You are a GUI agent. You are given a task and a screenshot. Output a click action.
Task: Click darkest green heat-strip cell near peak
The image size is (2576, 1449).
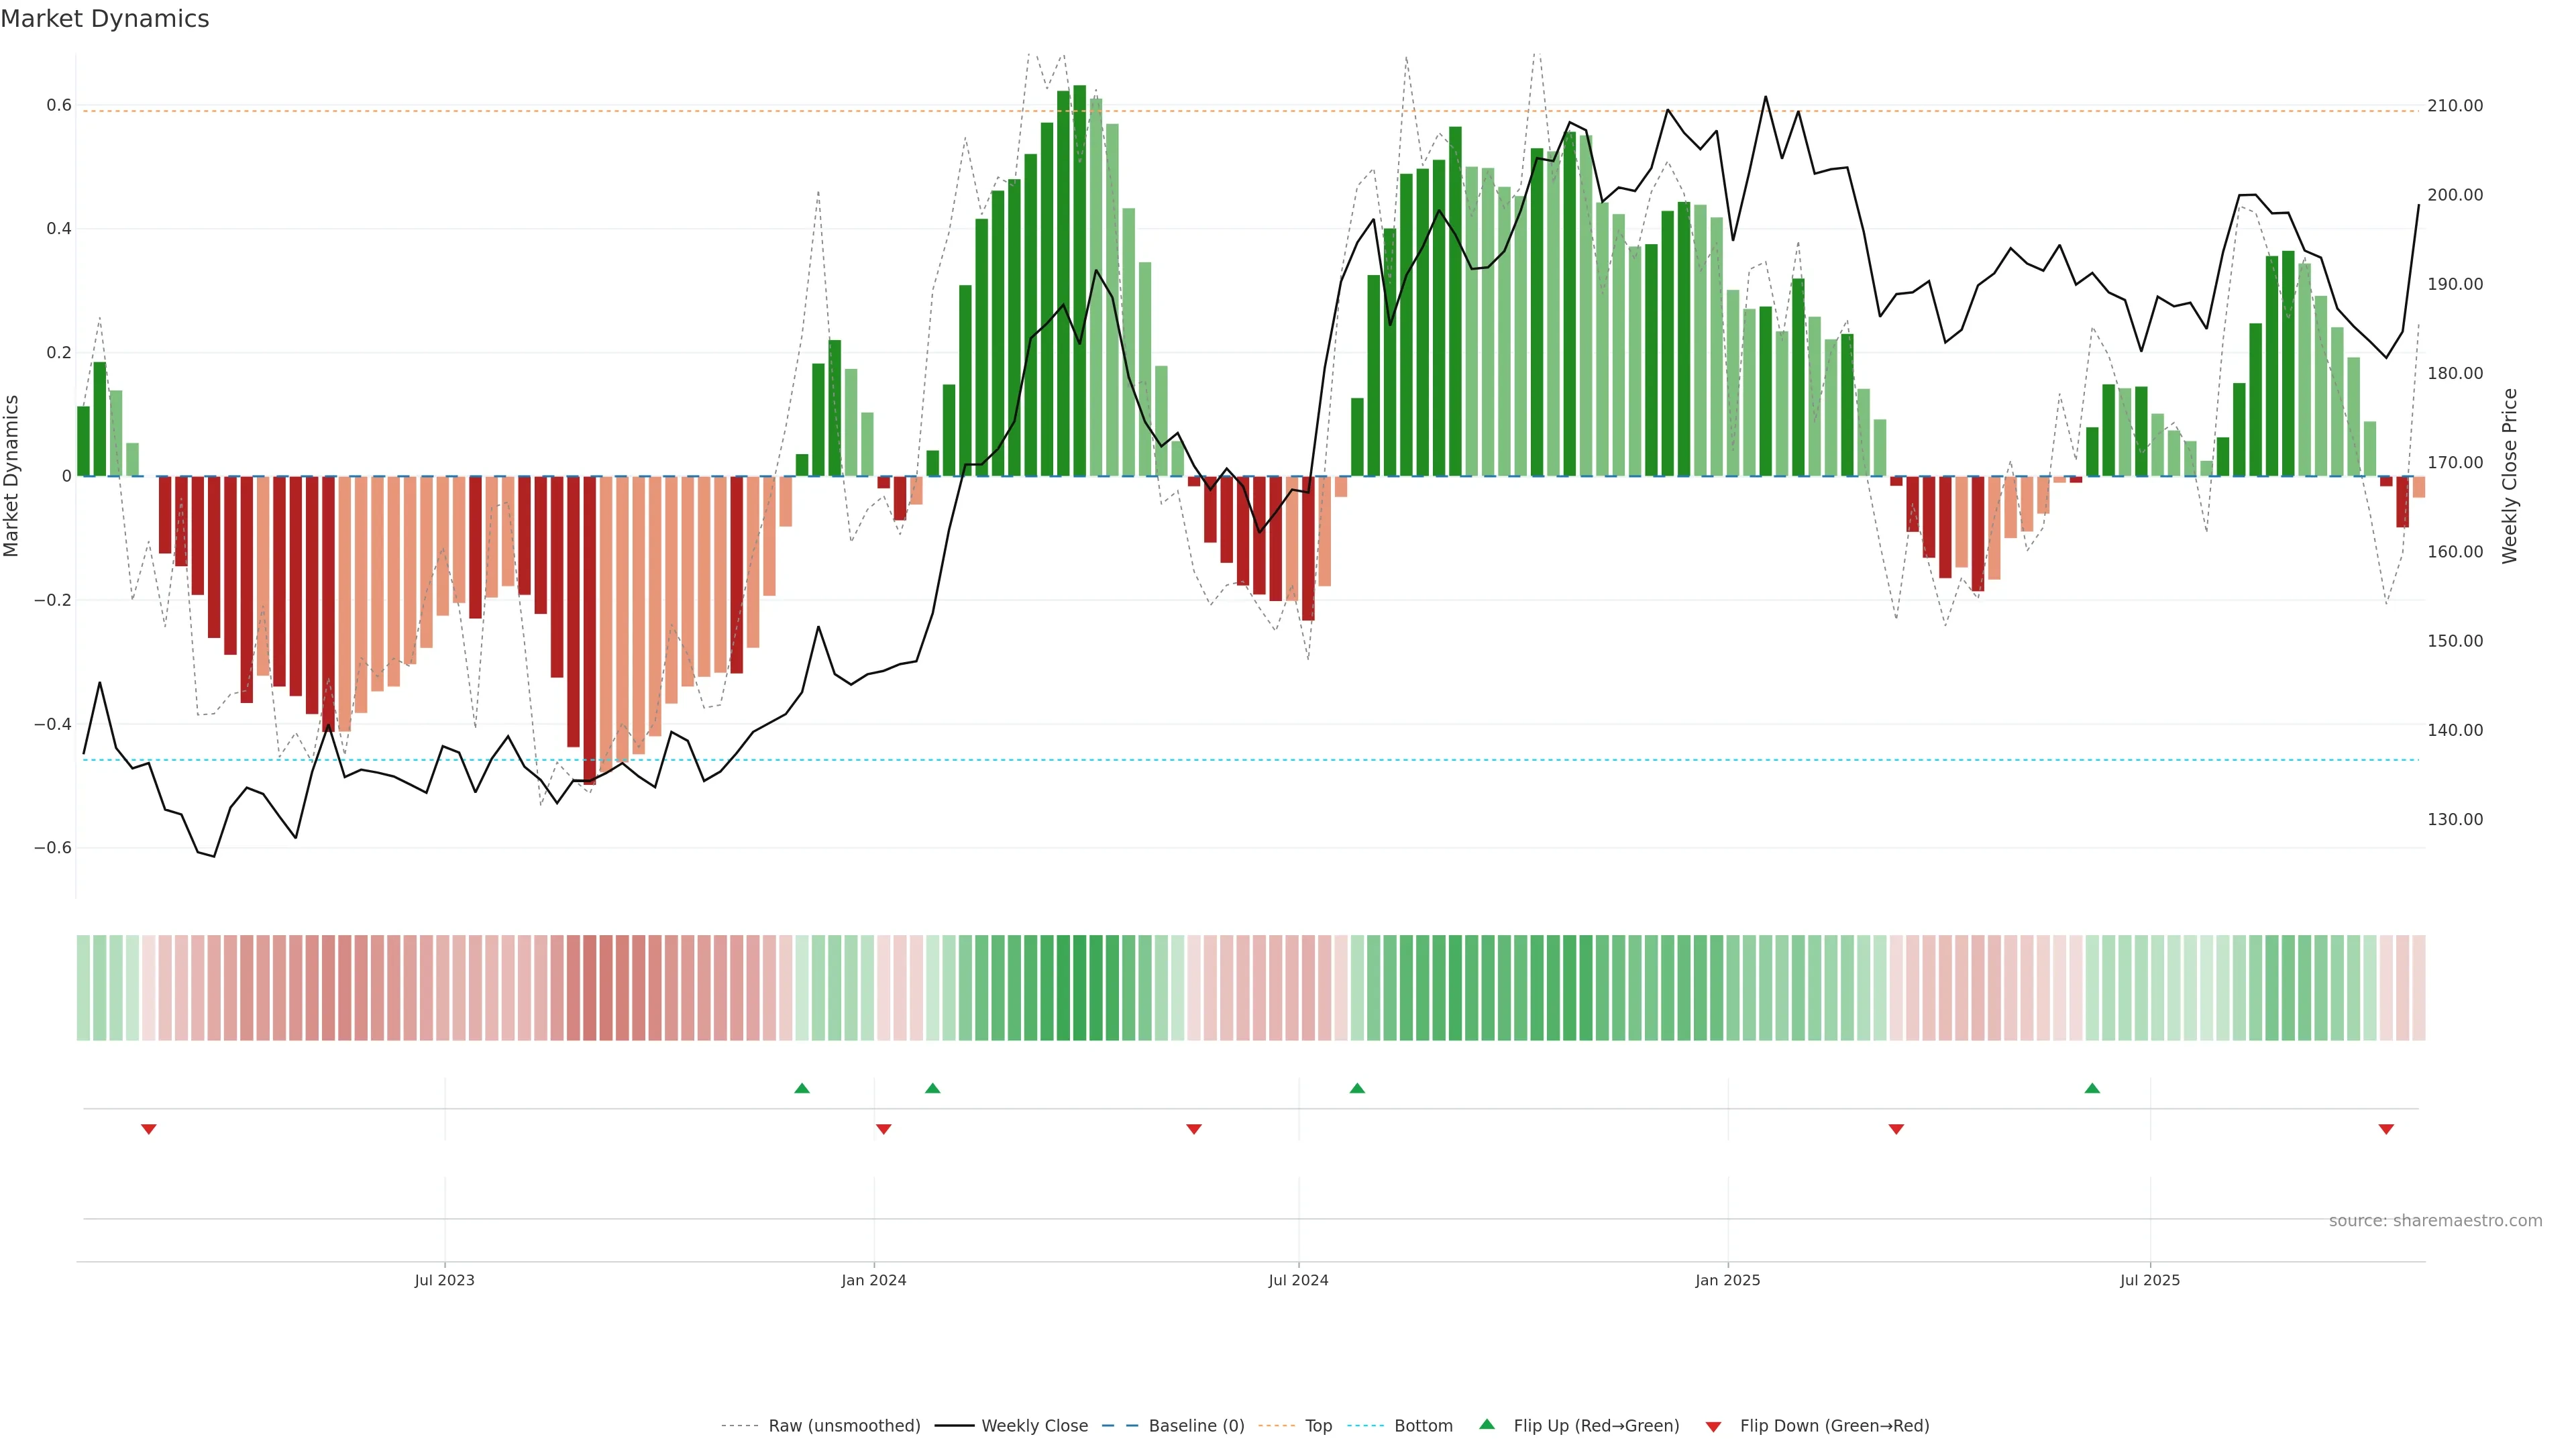point(1080,987)
